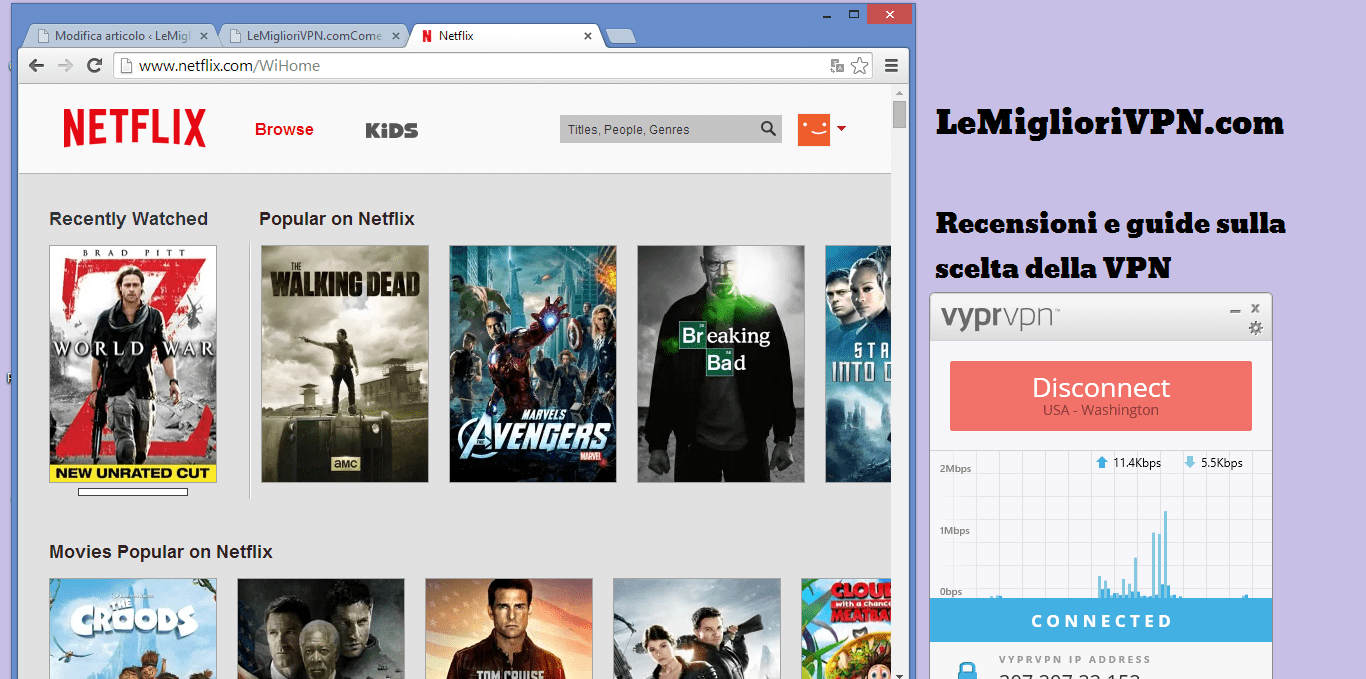Open the Chrome hamburger menu

(x=891, y=66)
